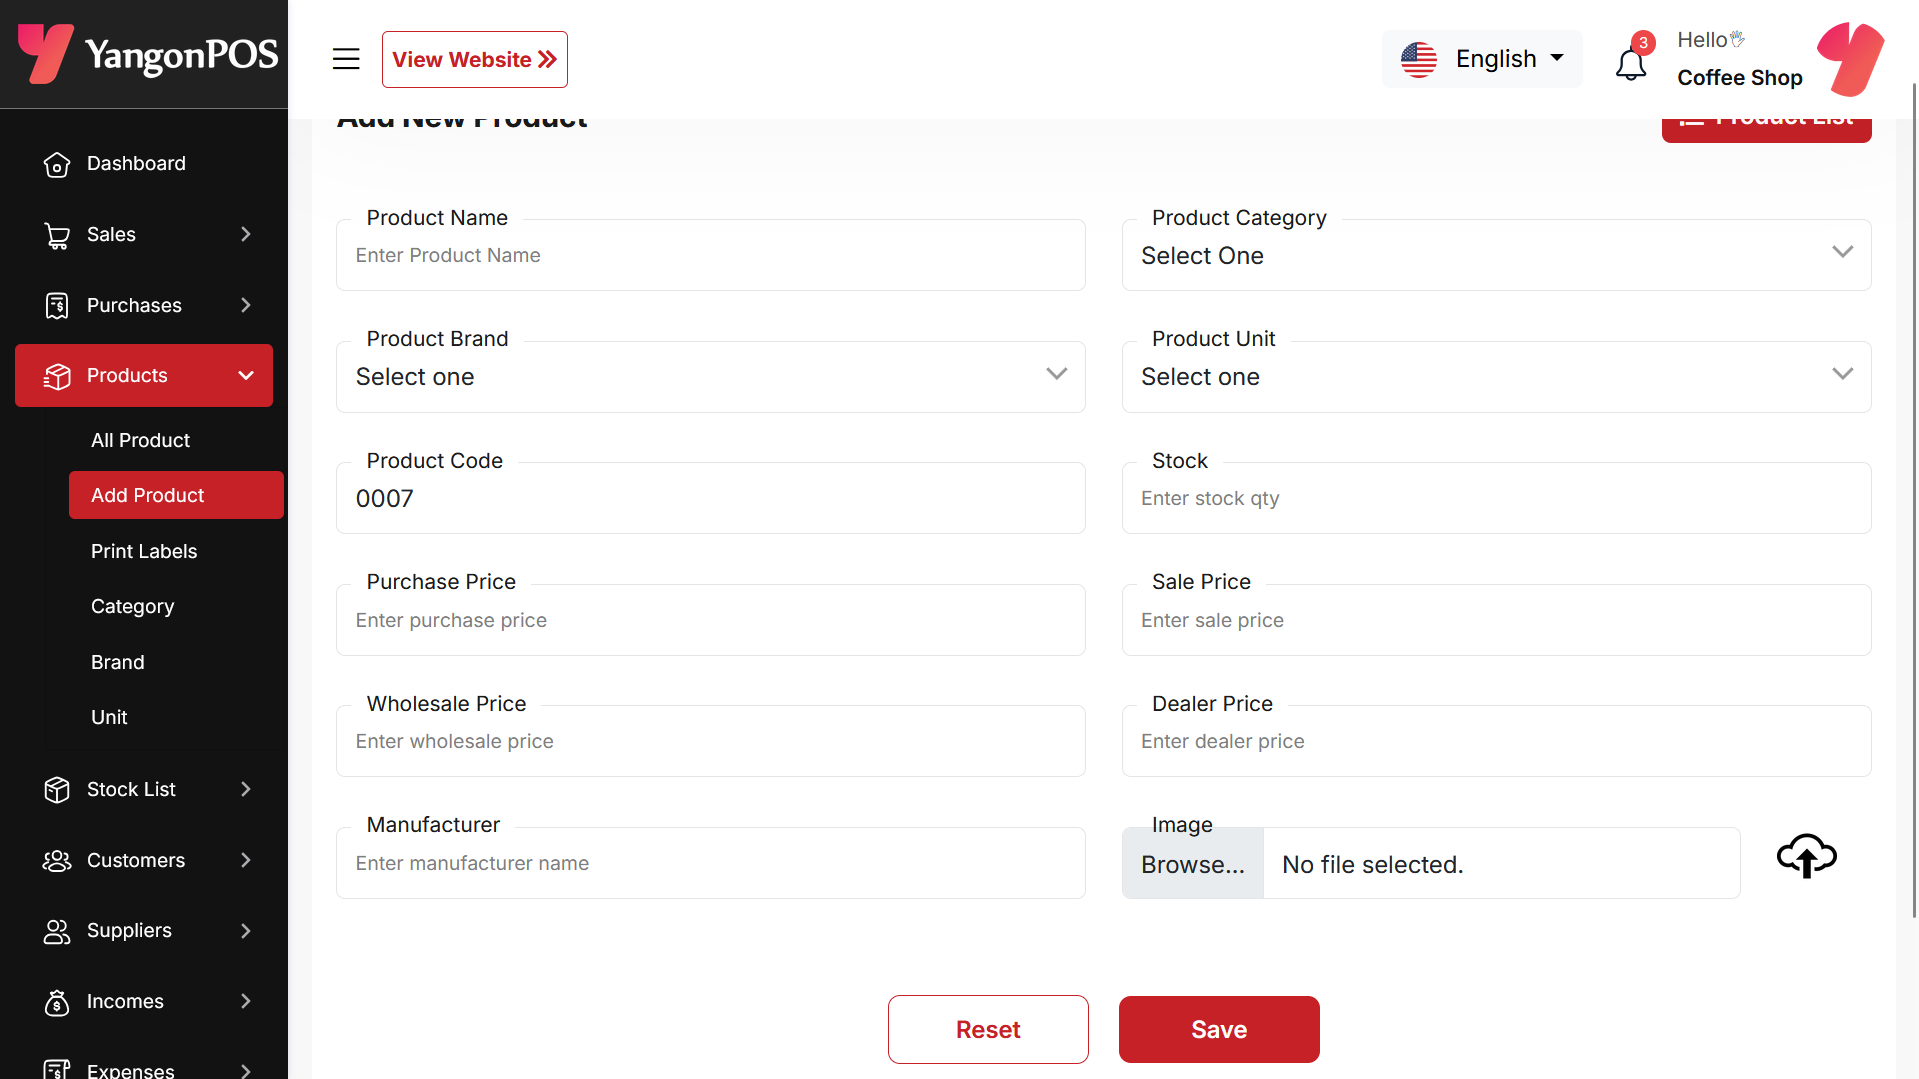Click the Stock List box icon
This screenshot has height=1079, width=1919.
57,790
